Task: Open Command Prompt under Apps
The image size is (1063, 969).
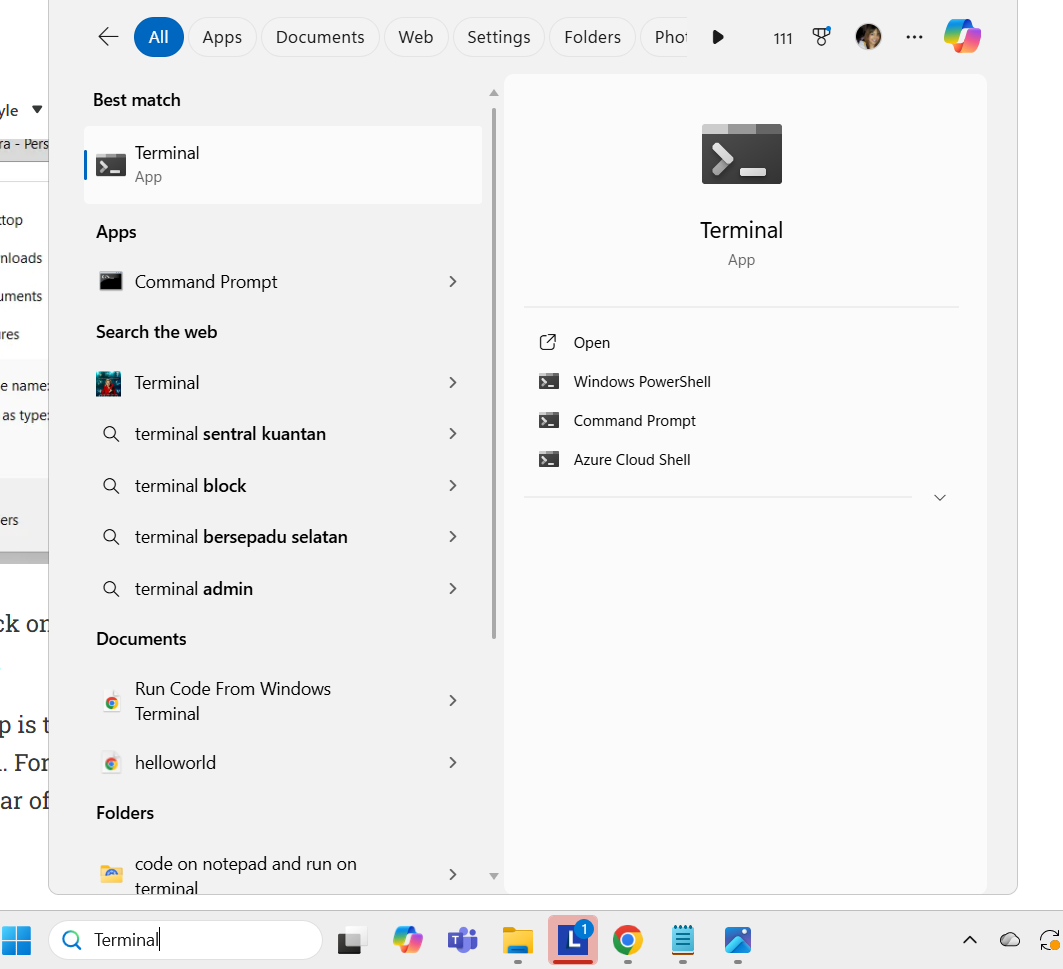Action: 206,281
